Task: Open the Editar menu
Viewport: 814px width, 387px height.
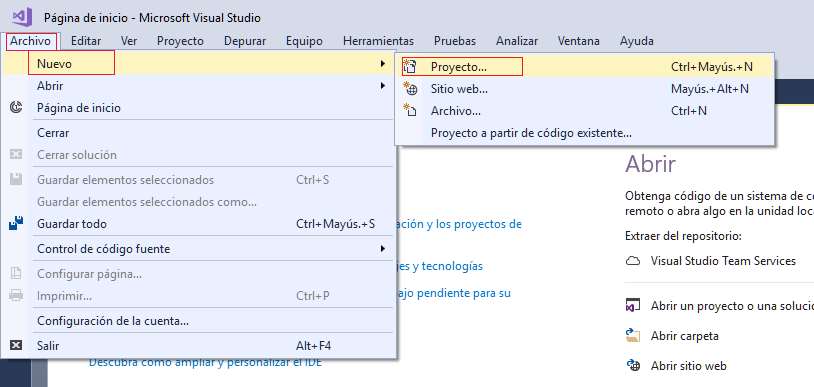Action: pos(86,41)
